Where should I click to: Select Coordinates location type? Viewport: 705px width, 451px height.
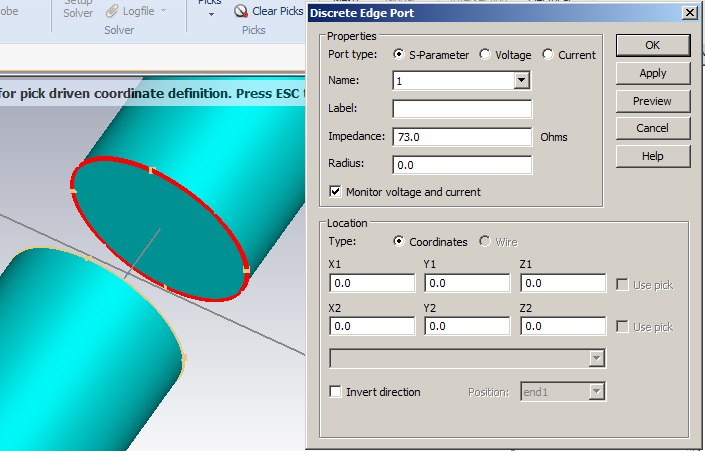(x=400, y=242)
